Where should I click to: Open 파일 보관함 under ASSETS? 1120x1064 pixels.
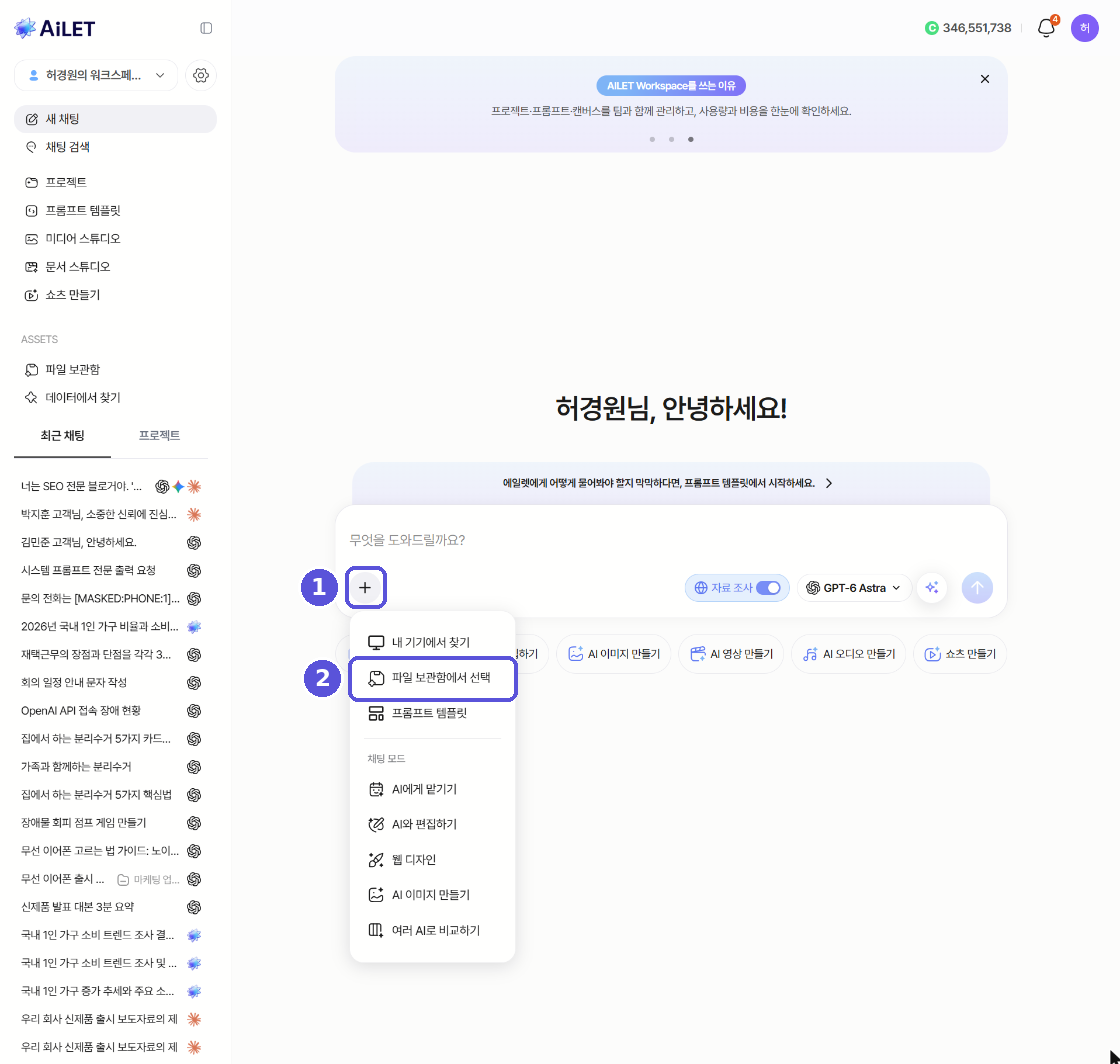(x=115, y=369)
